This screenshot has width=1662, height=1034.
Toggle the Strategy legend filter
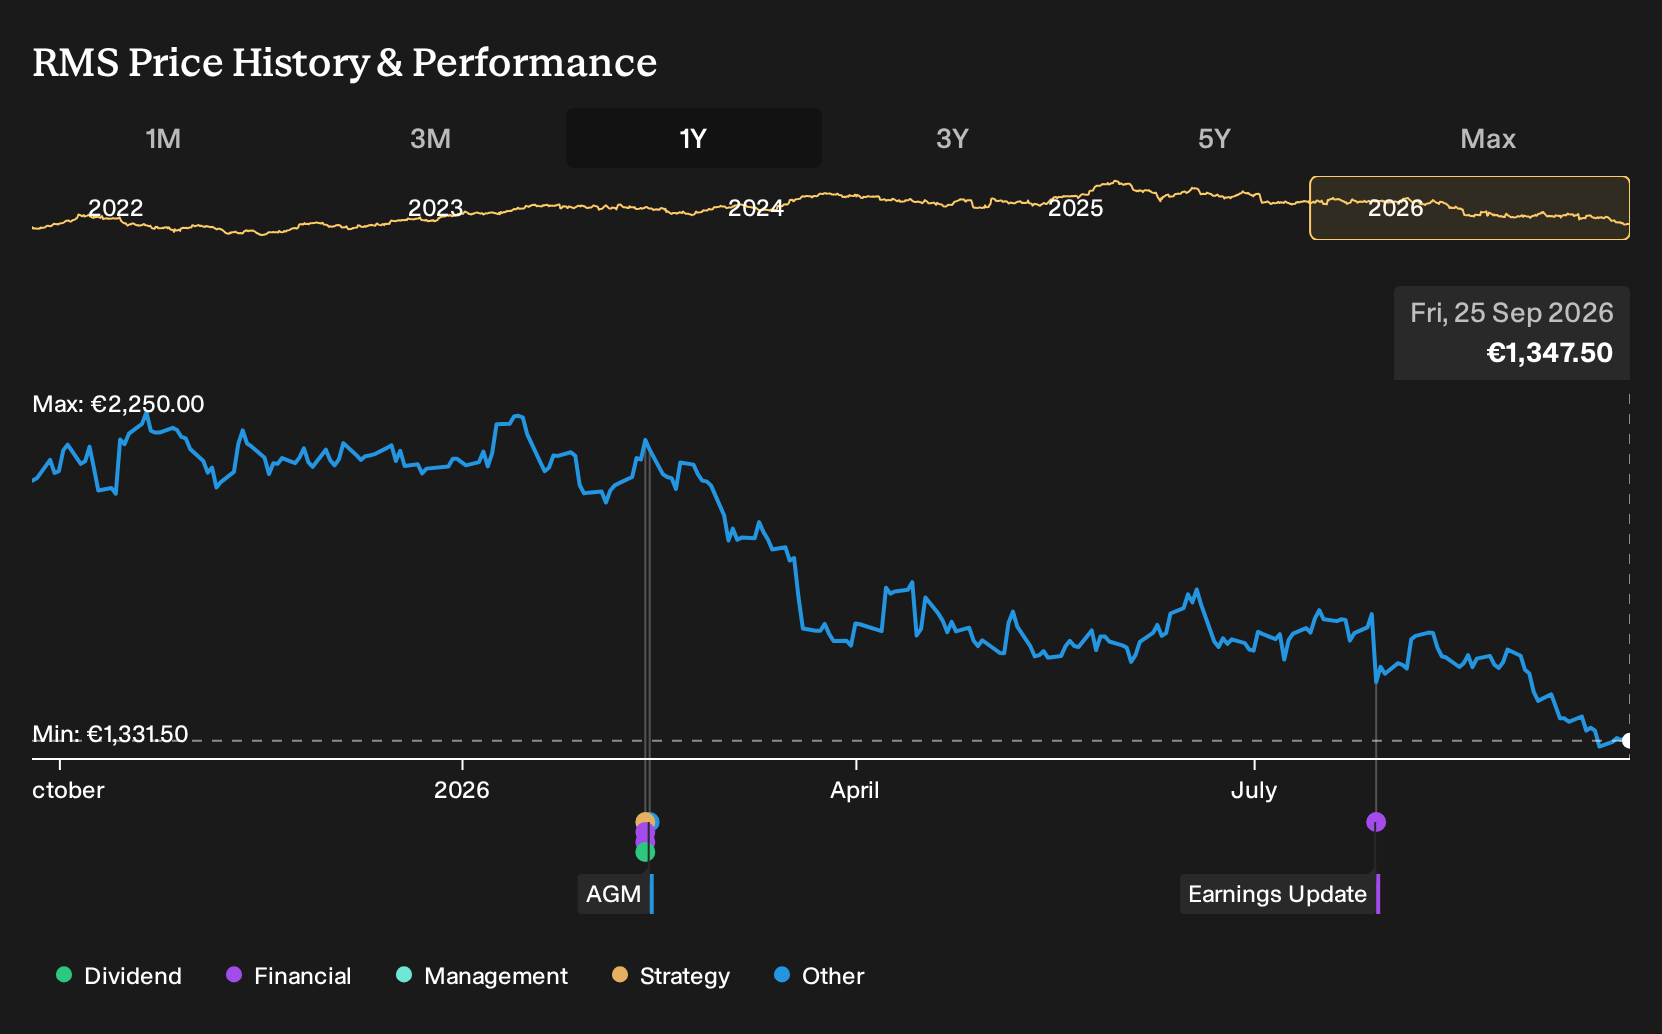tap(671, 976)
